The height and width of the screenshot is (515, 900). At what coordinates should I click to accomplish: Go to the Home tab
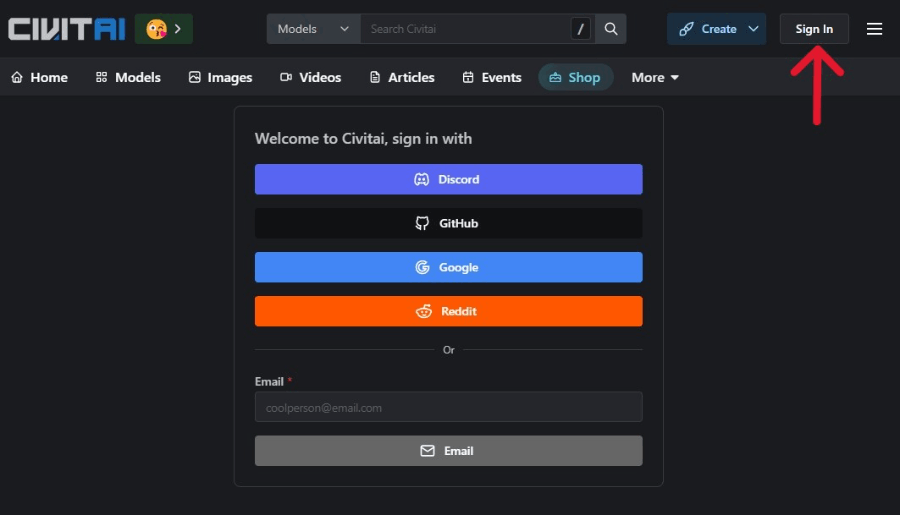pos(40,77)
